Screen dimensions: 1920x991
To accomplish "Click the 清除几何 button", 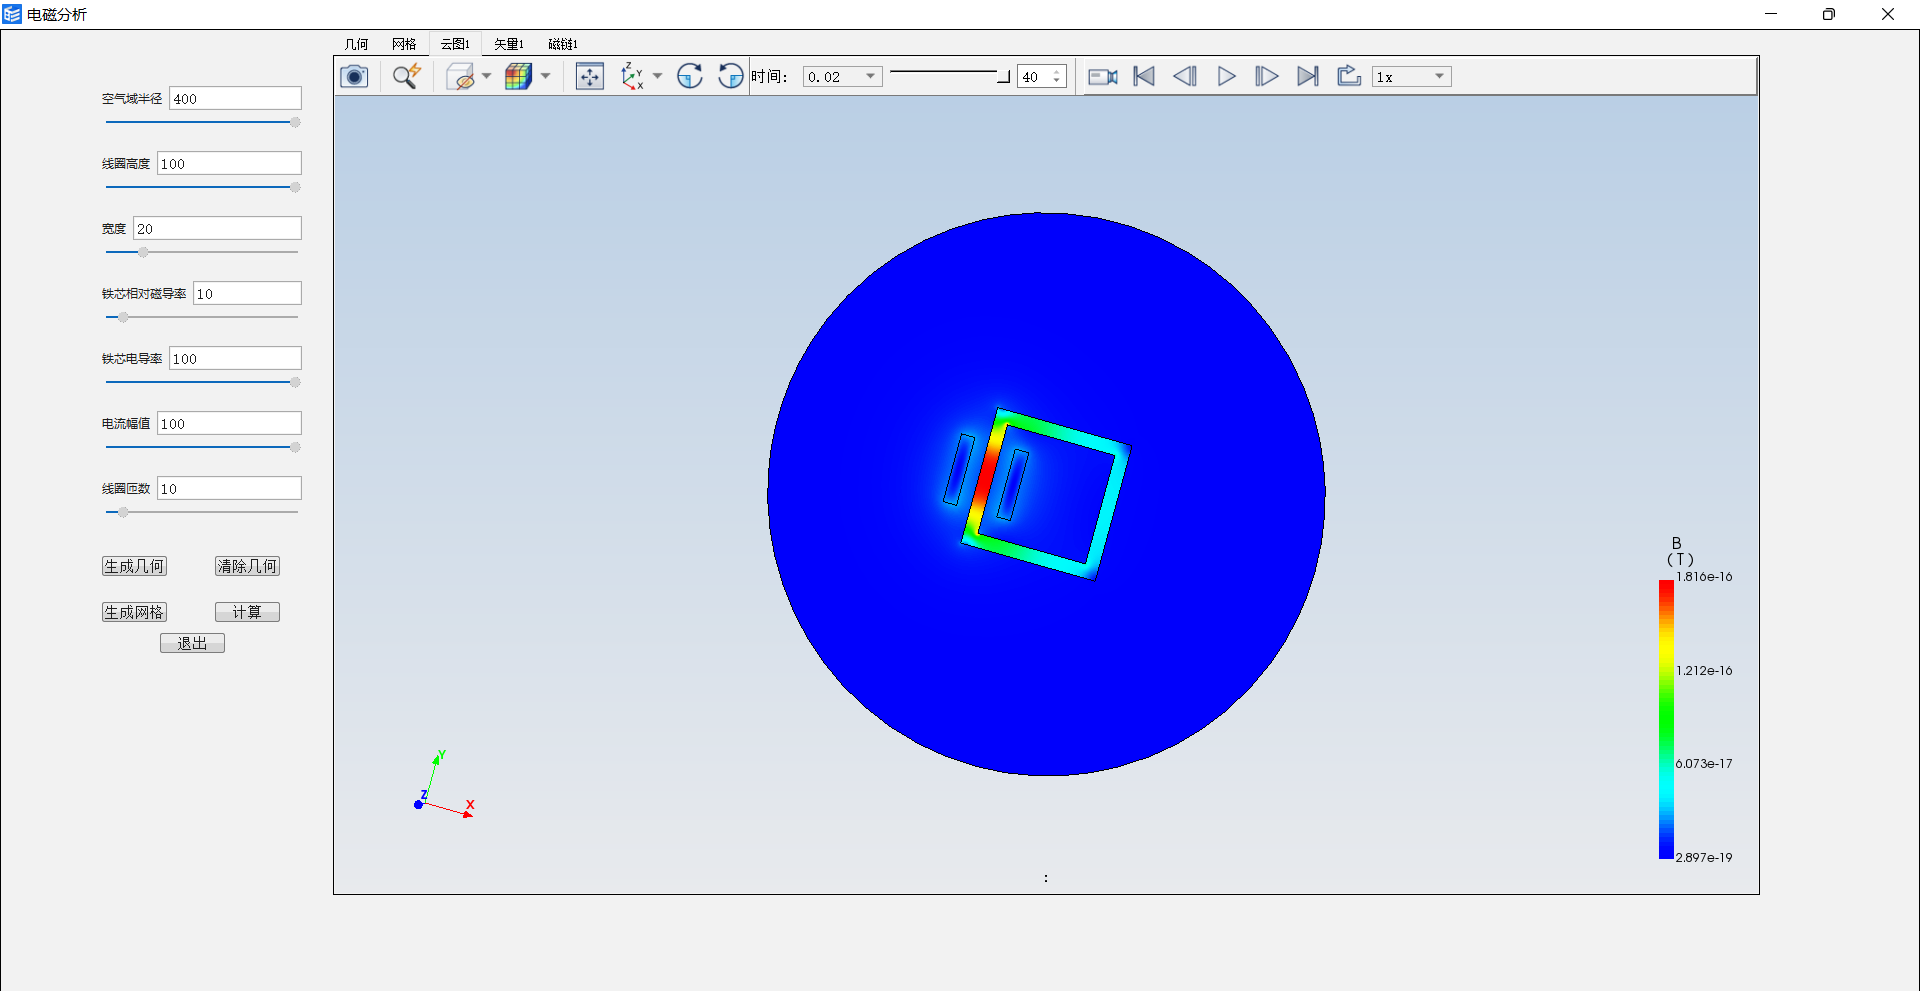I will click(x=247, y=566).
